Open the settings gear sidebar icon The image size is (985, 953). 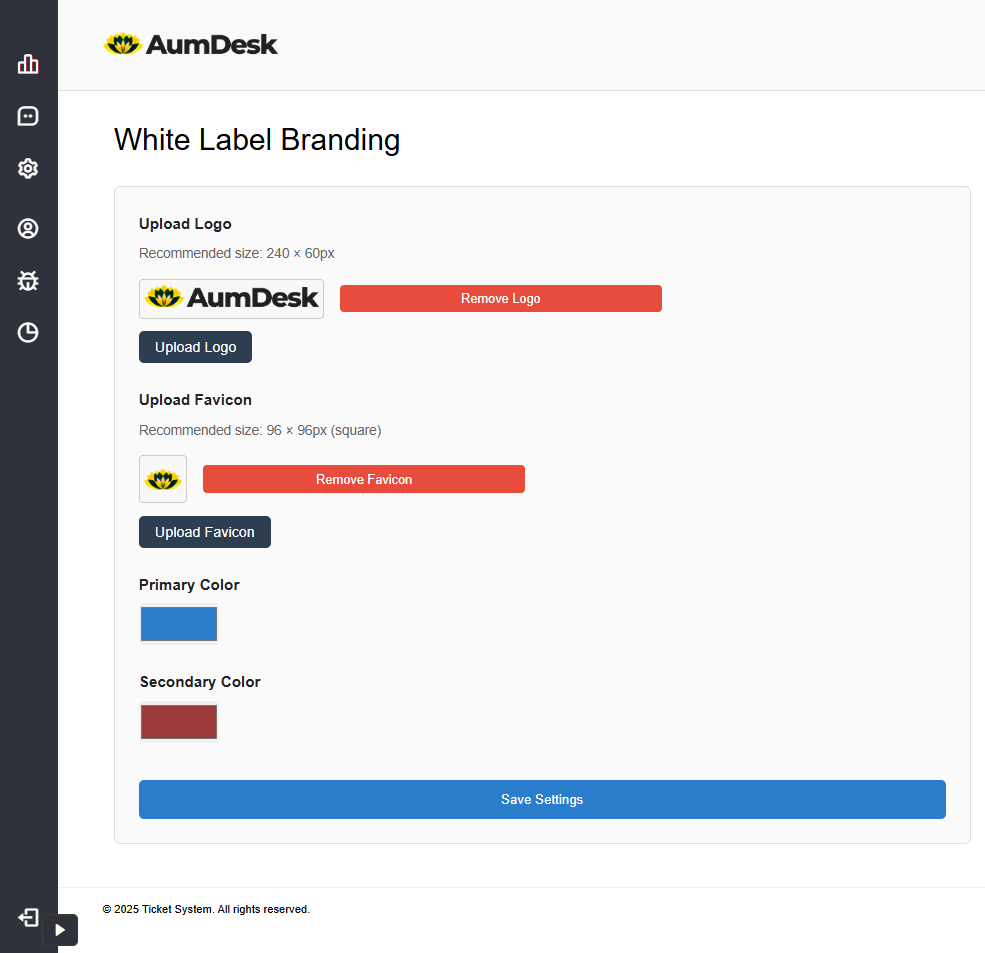tap(28, 168)
